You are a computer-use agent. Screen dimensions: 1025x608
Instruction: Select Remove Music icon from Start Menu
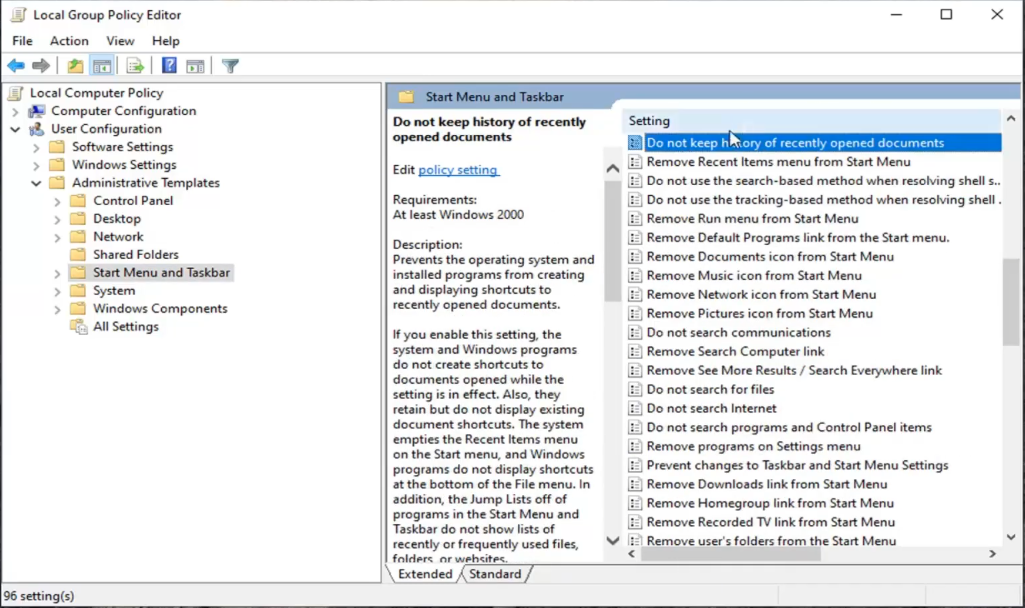(754, 275)
